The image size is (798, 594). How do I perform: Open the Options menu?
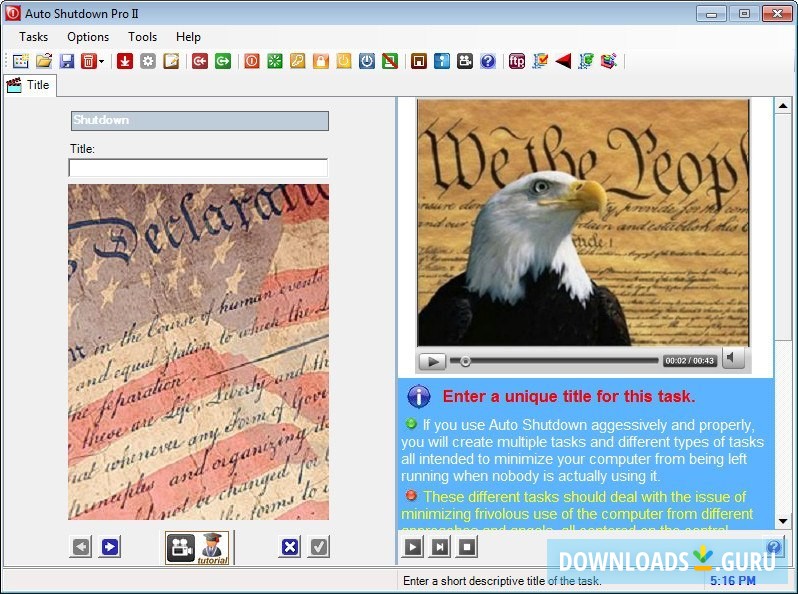[88, 37]
